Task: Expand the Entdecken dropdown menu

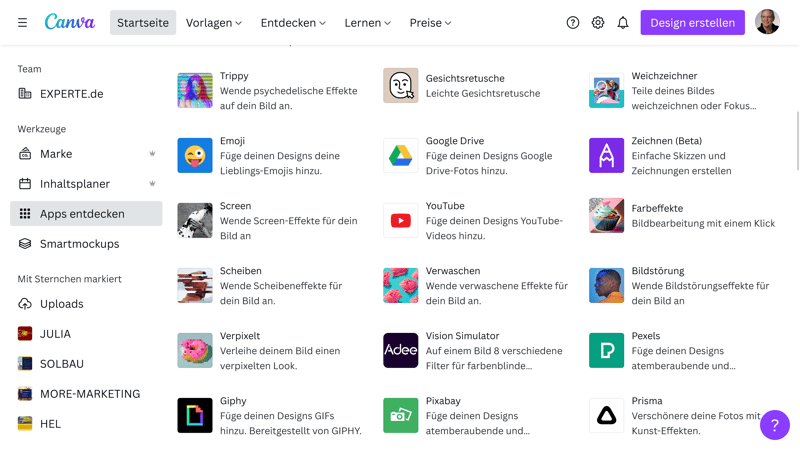Action: pyautogui.click(x=293, y=23)
